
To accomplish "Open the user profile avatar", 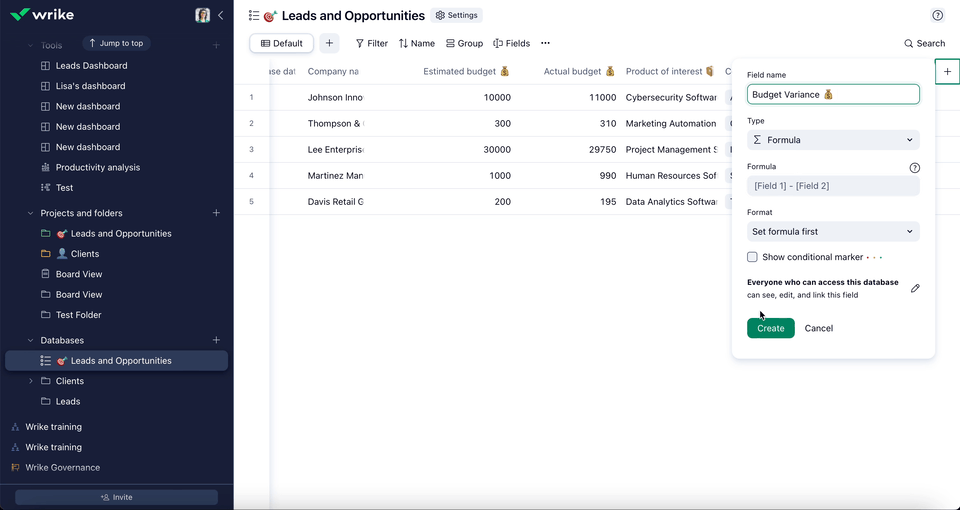I will (203, 15).
